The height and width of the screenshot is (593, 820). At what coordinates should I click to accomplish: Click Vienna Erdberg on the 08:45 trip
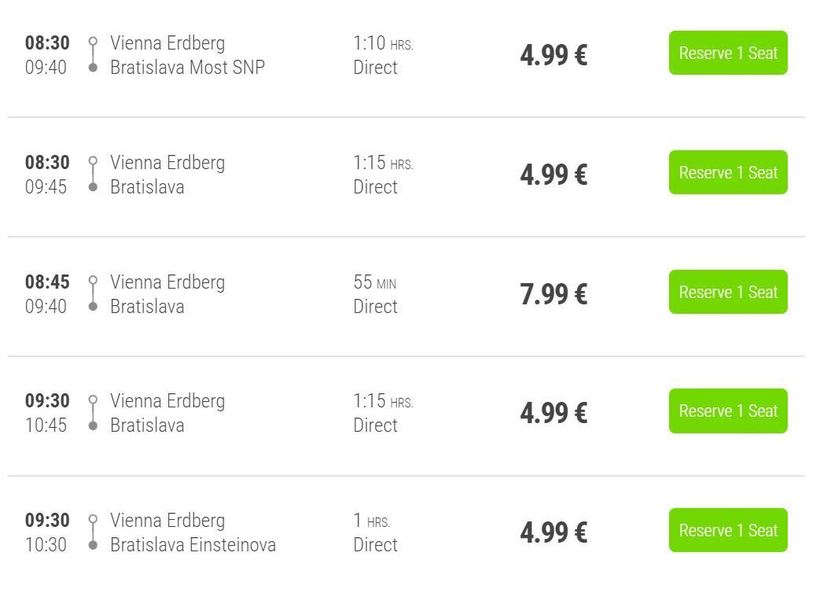pos(167,282)
